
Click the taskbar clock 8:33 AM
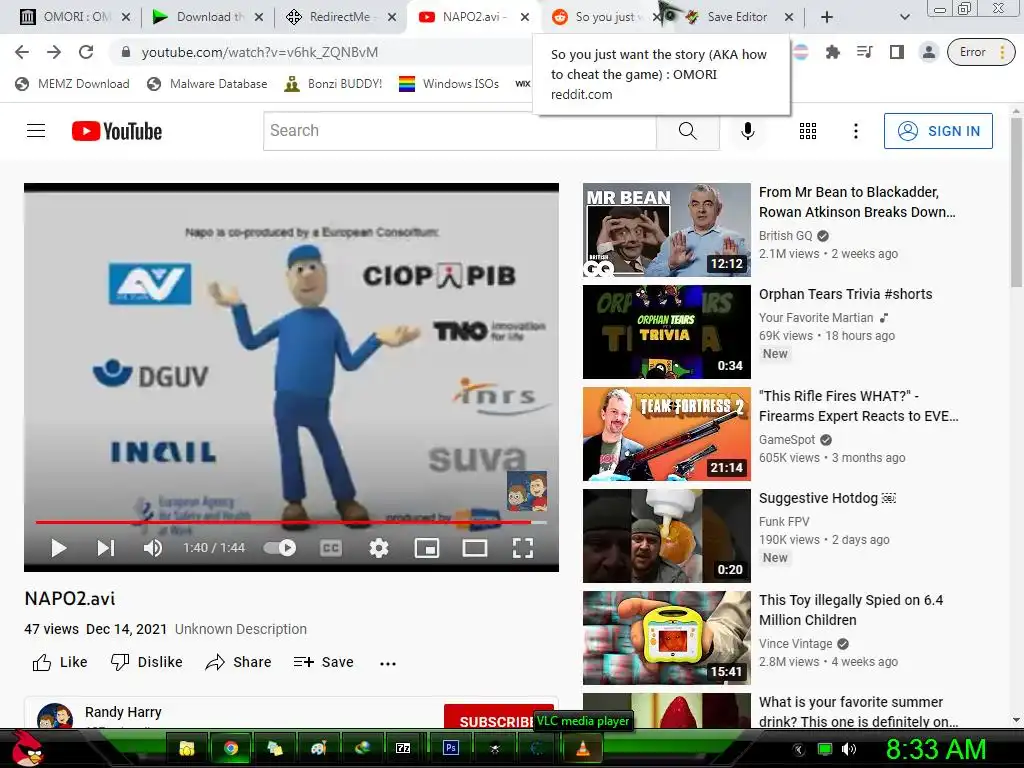point(936,749)
